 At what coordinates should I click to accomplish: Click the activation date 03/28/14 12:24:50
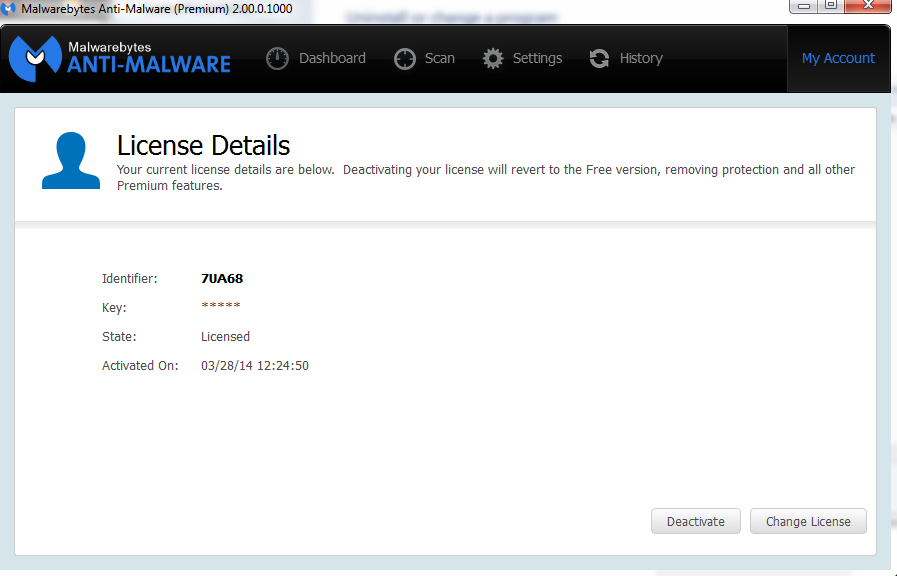point(255,366)
